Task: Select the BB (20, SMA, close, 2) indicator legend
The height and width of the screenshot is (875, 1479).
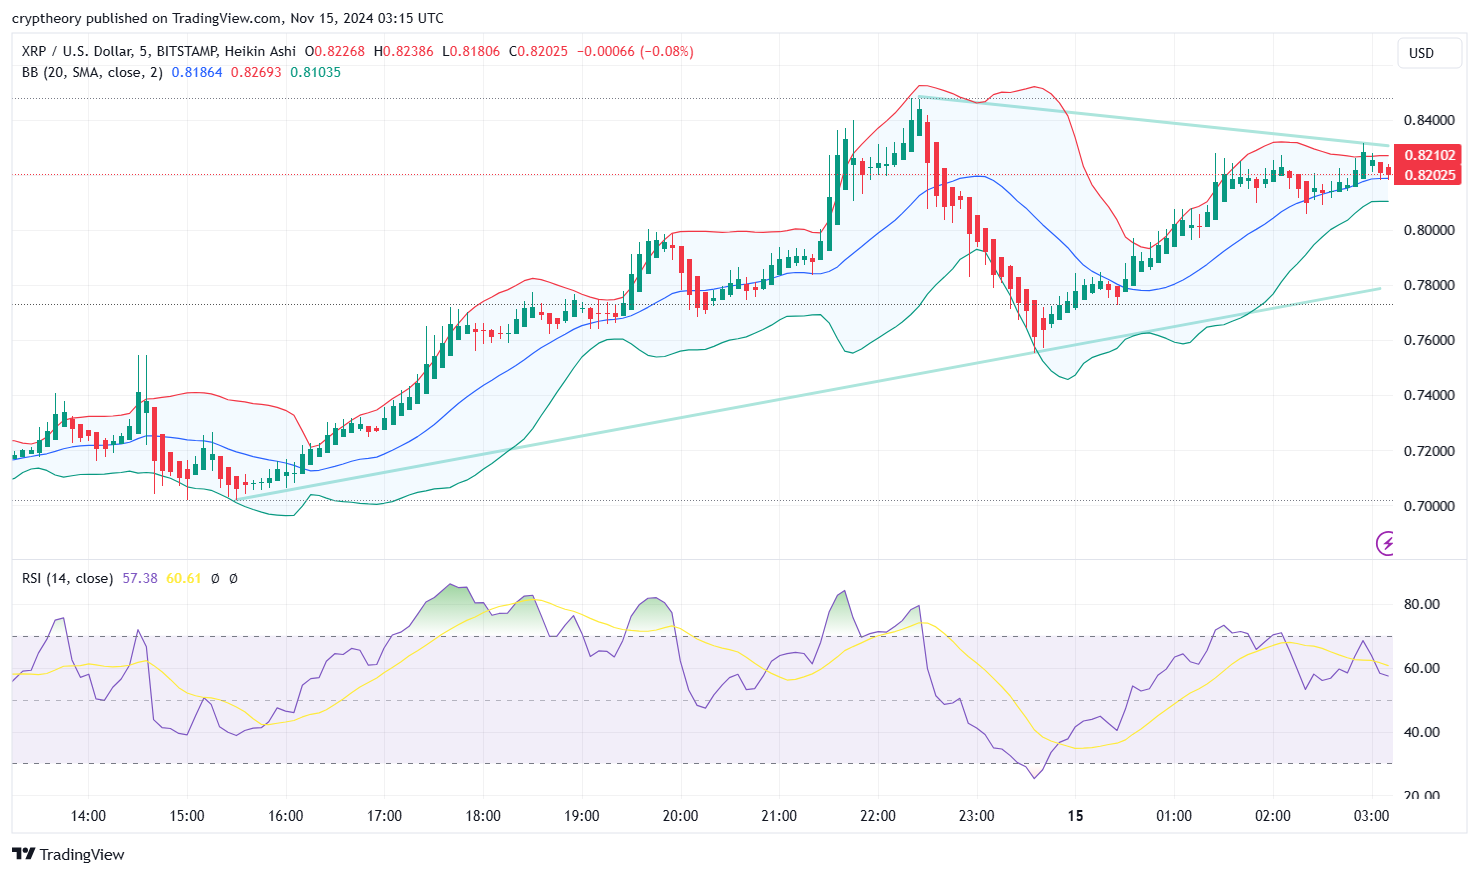Action: click(92, 72)
